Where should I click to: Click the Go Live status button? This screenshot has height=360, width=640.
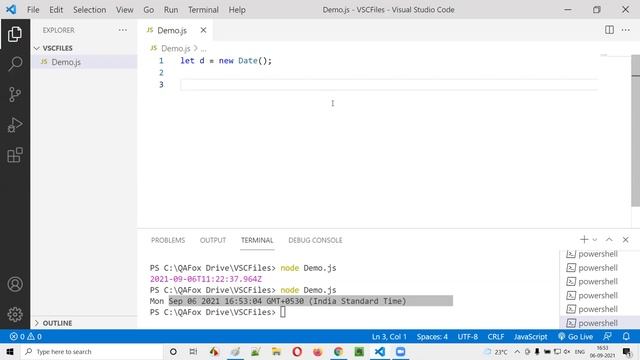[x=576, y=337]
